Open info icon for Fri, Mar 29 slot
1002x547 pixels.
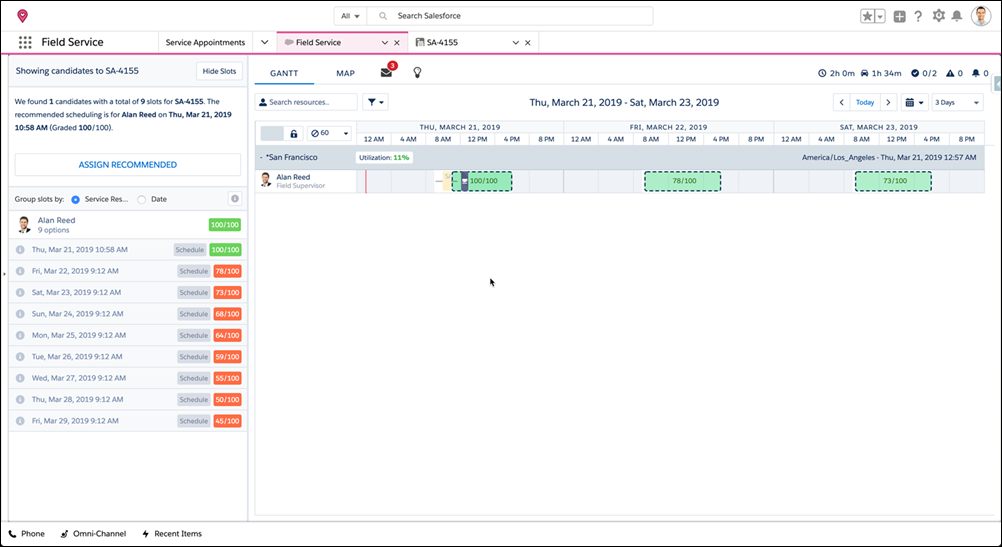click(20, 421)
